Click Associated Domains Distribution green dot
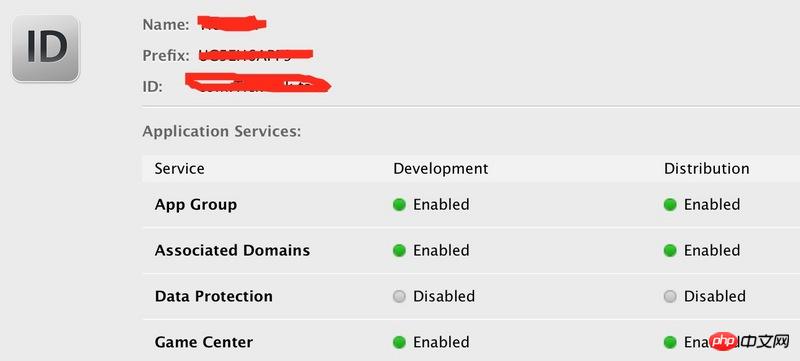 (670, 251)
